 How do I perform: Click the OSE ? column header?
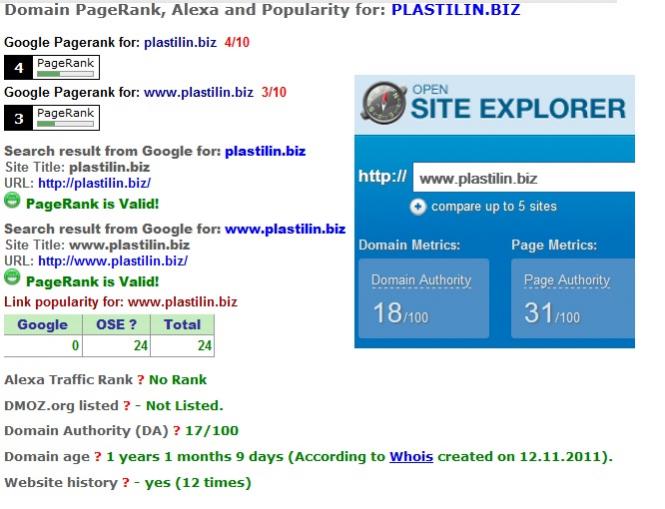pos(116,325)
